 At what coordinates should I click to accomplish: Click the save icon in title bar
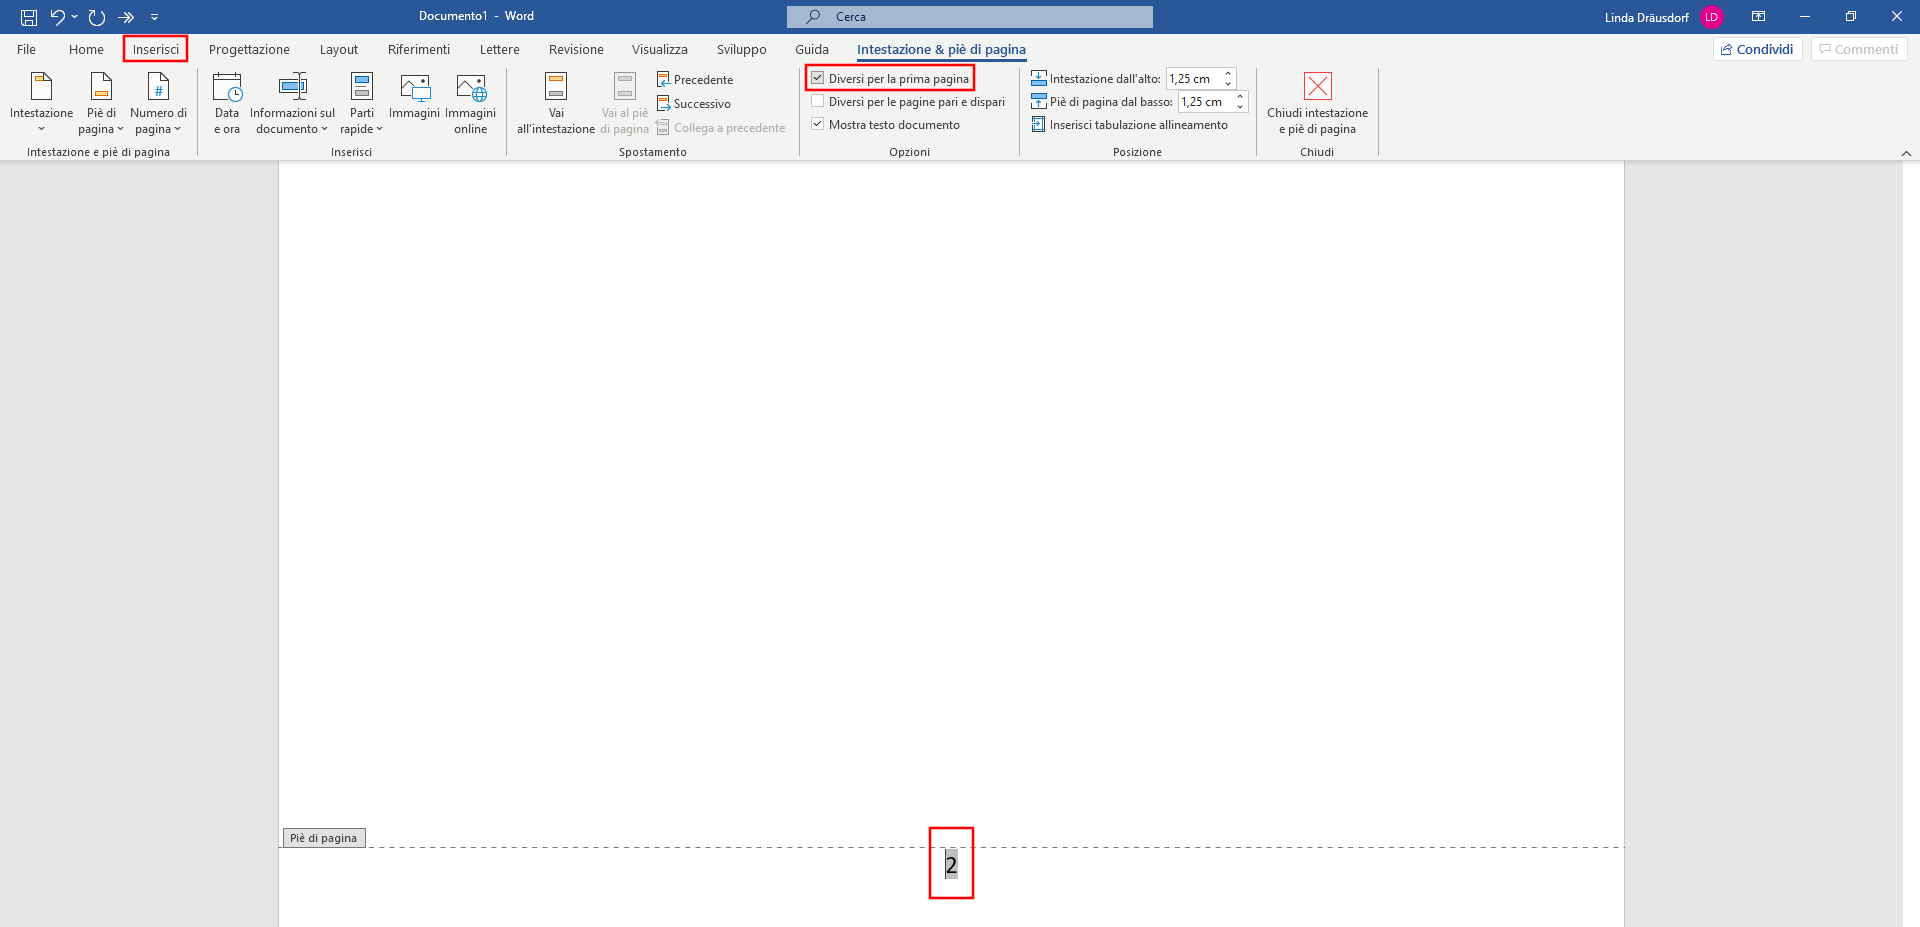29,17
